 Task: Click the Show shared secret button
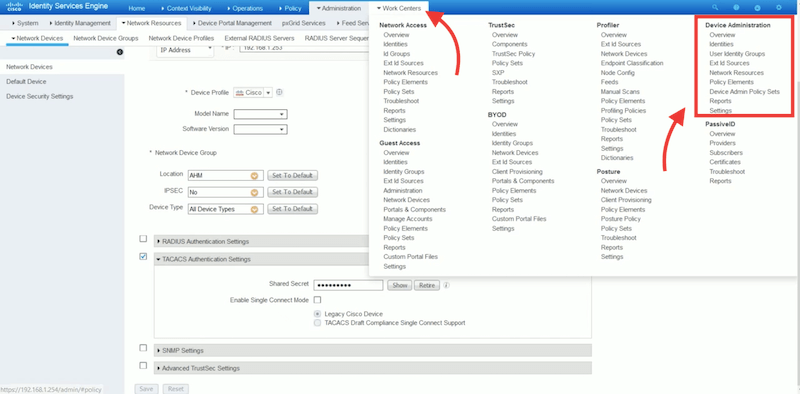pyautogui.click(x=399, y=285)
